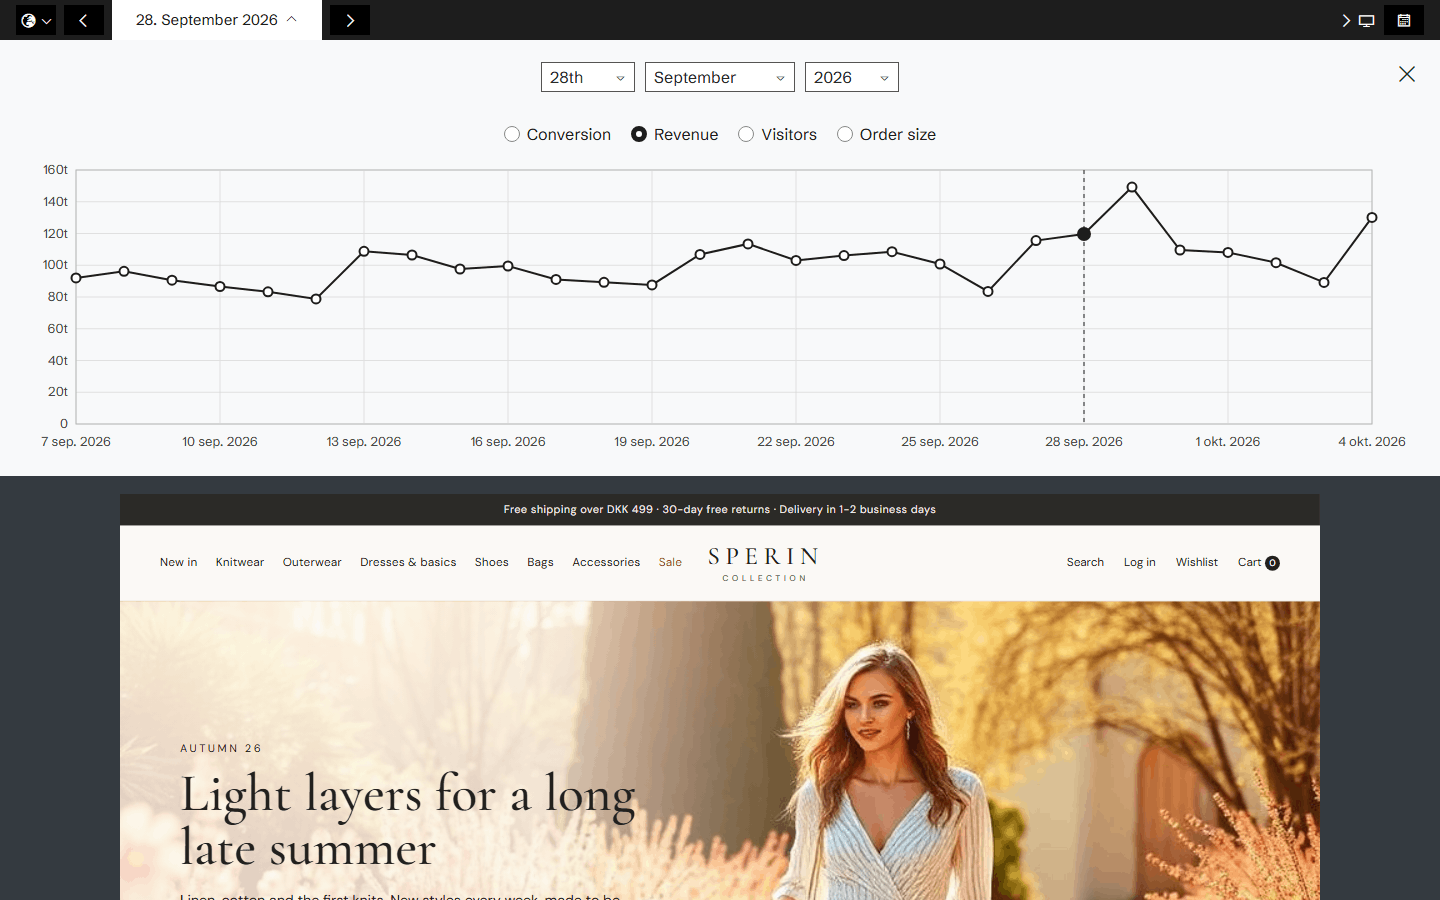Screen dimensions: 1440x900
Task: Click the hero headline 'Light layers for a long late summer'
Action: (x=408, y=820)
